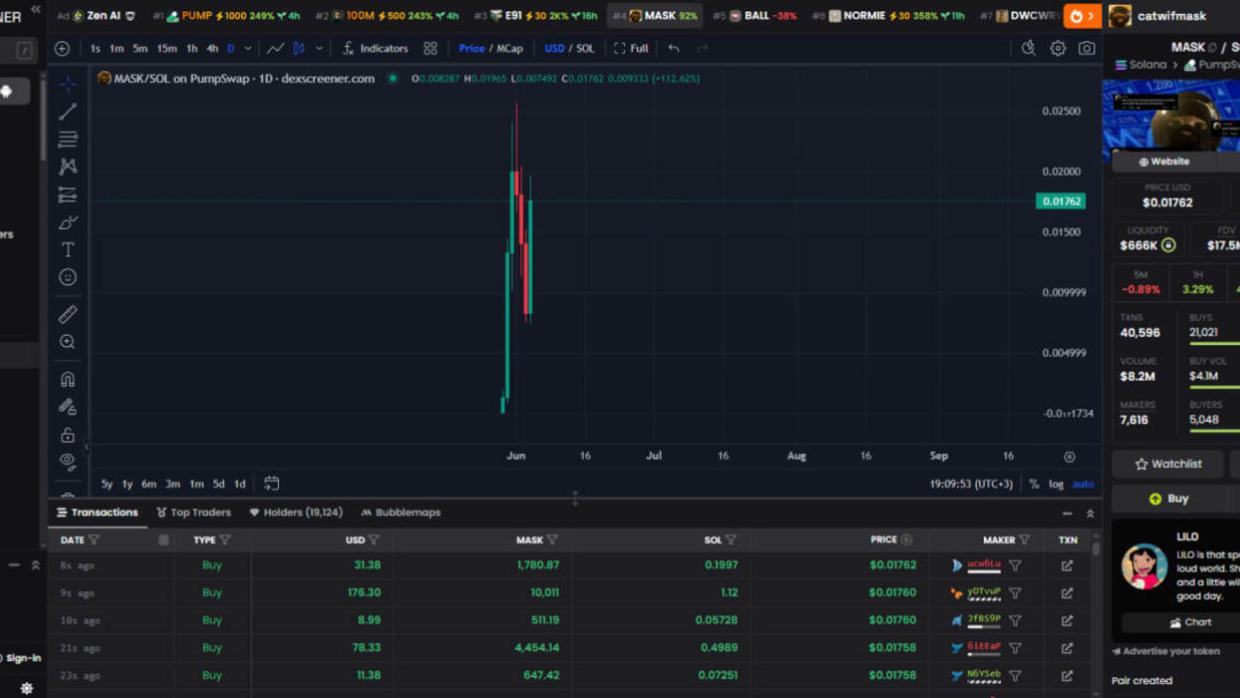Click the green Buy button
1240x698 pixels.
[x=1170, y=498]
